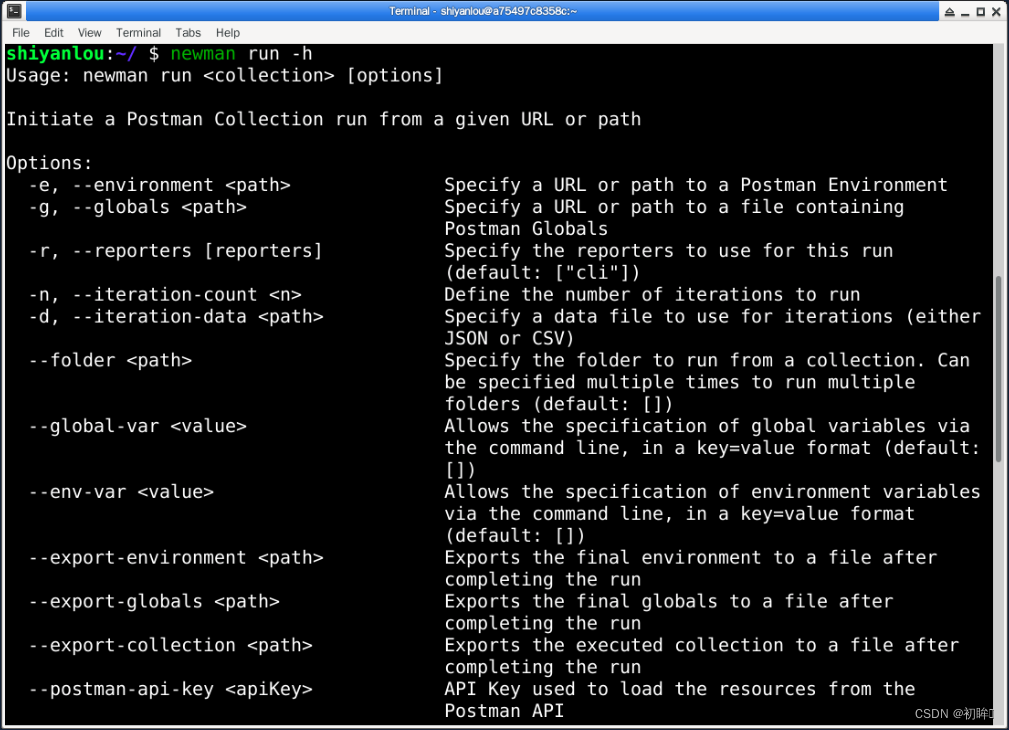Click 'Specify a URL or path to a Postman Environment'

coord(696,185)
